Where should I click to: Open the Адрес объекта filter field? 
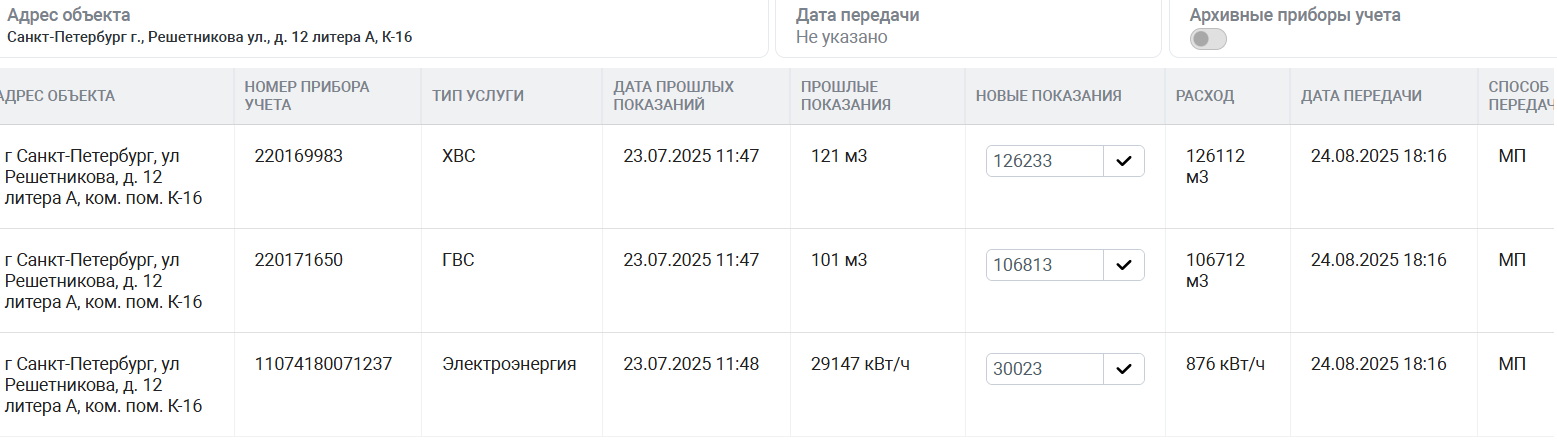384,28
